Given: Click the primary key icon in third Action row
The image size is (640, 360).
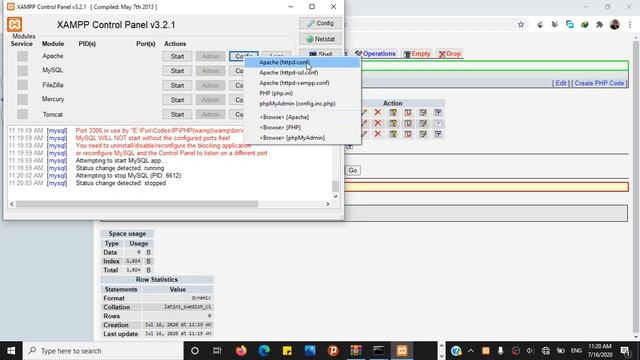Looking at the screenshot, I should coord(393,134).
